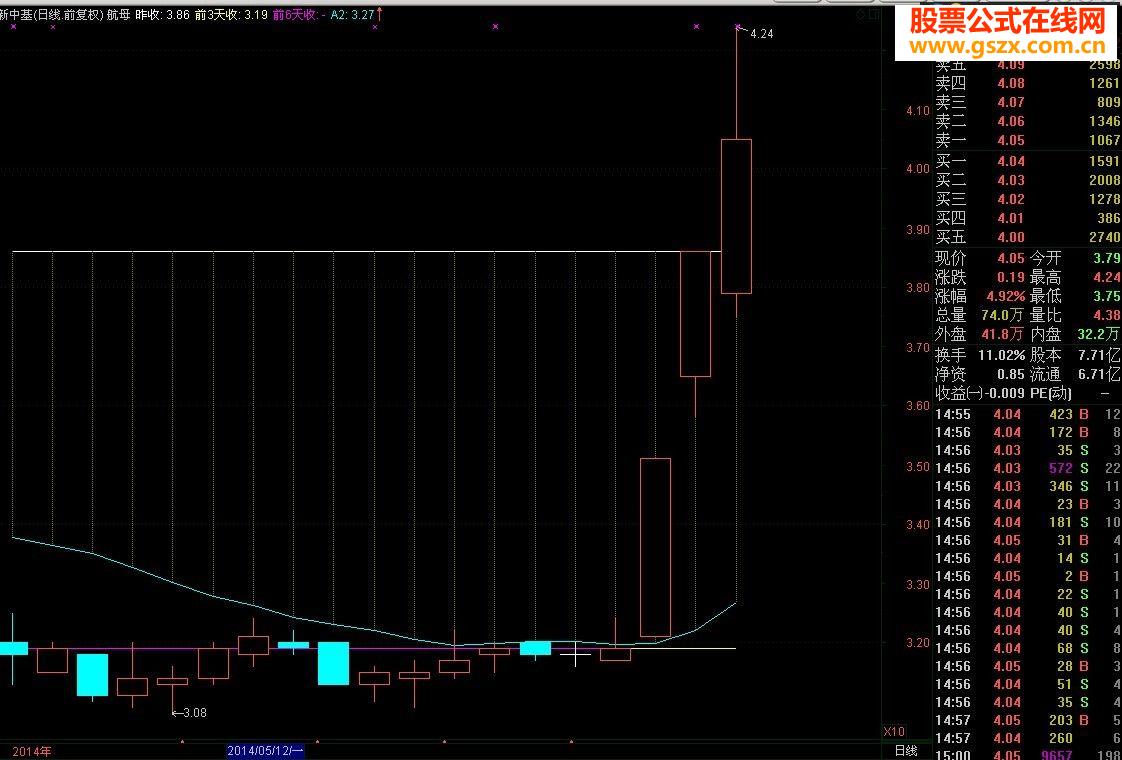Click the 昨收: 3.86 indicator value
This screenshot has width=1122, height=760.
pyautogui.click(x=163, y=14)
